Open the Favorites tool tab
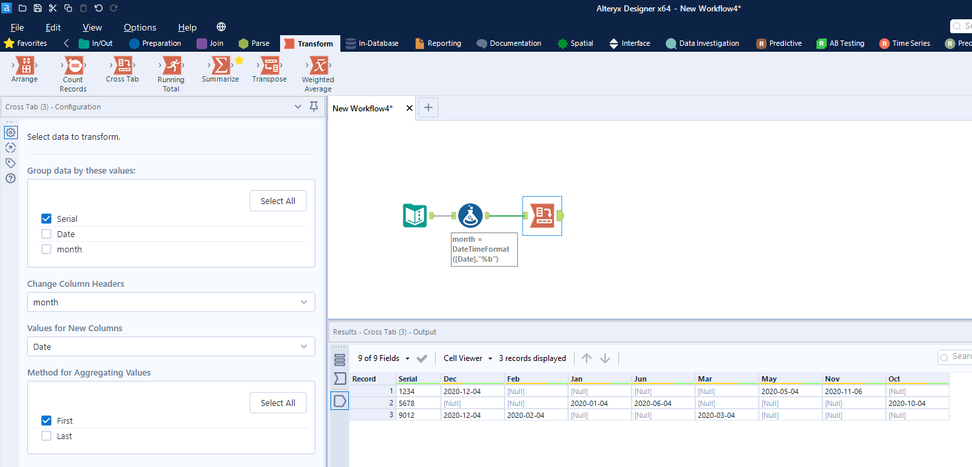The image size is (972, 467). (x=25, y=43)
